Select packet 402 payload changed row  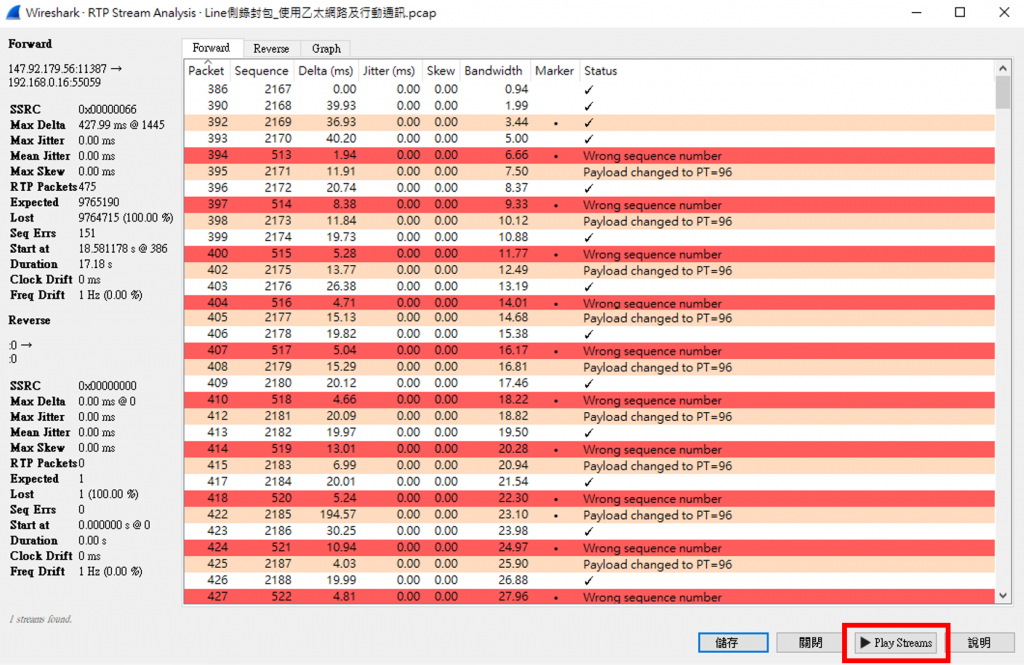coord(589,270)
